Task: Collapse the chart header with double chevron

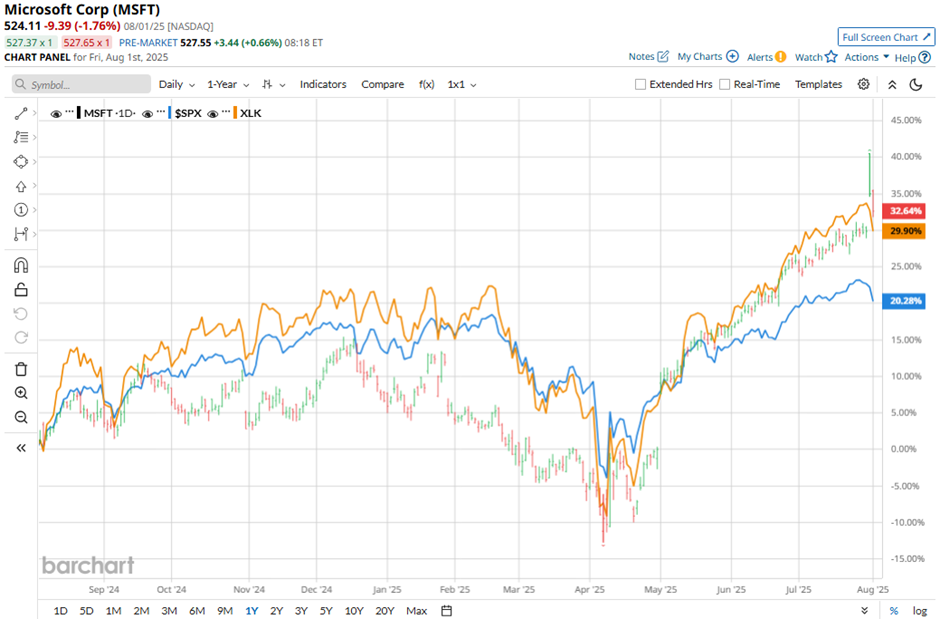Action: coord(892,84)
